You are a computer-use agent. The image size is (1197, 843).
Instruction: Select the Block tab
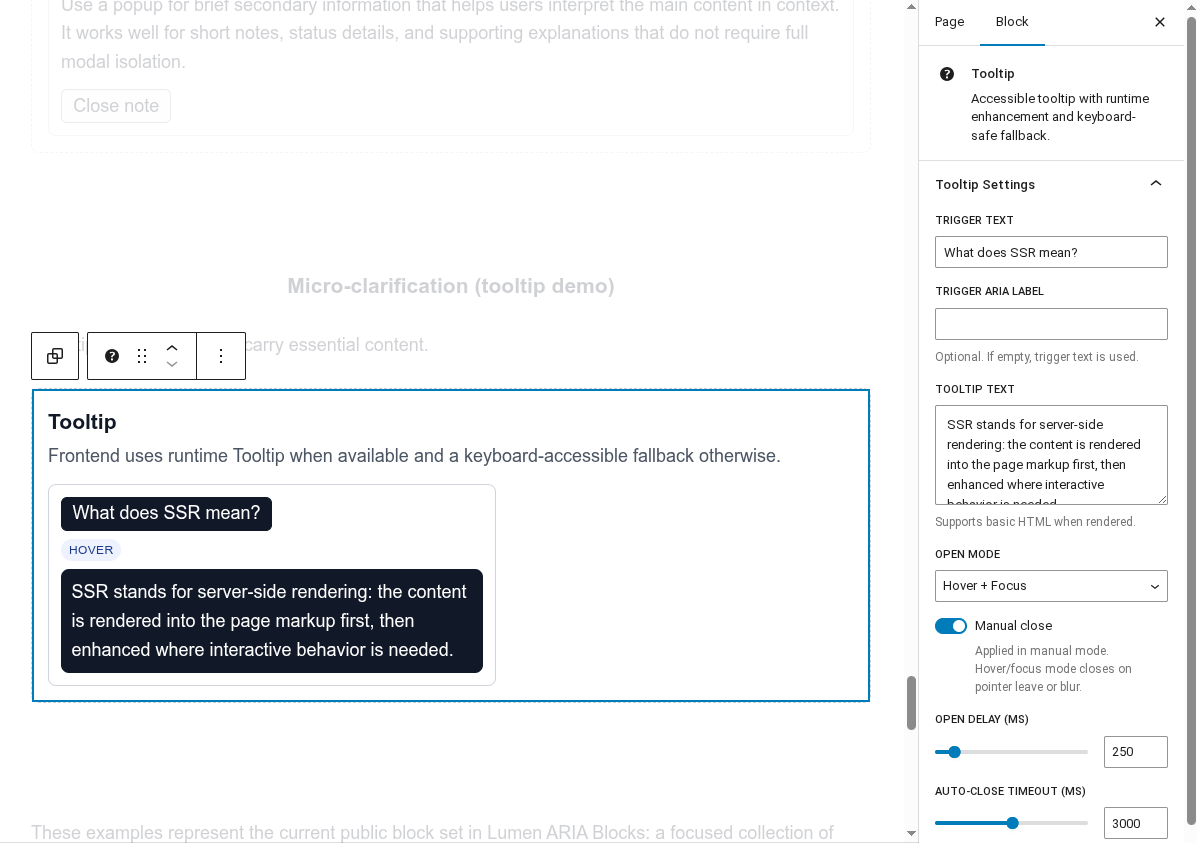pyautogui.click(x=1012, y=22)
